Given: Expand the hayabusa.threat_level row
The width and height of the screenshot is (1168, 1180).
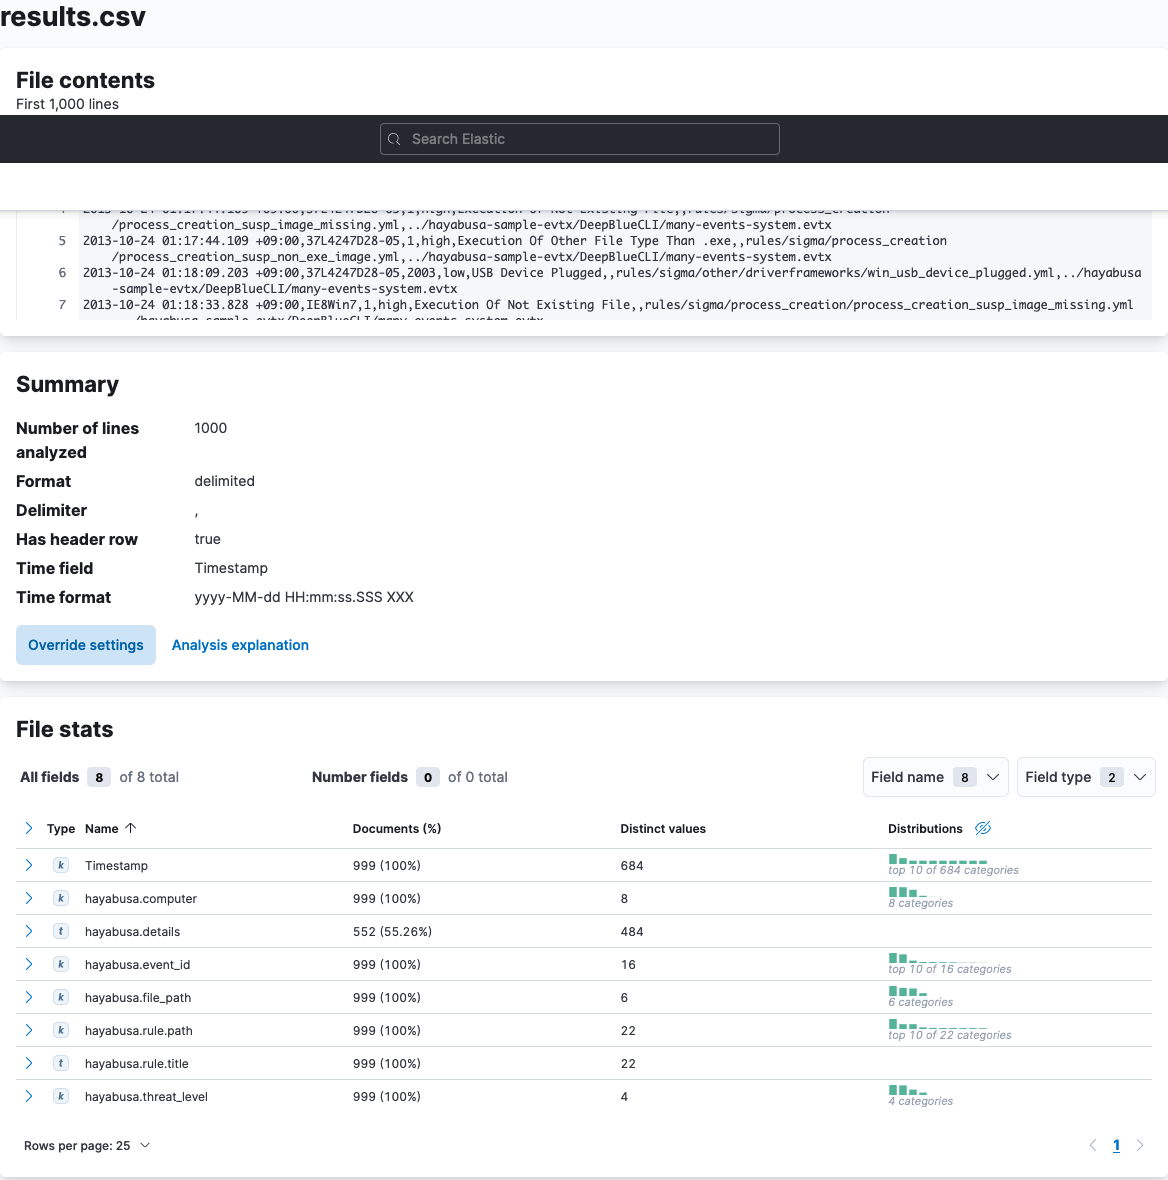Looking at the screenshot, I should 29,1096.
